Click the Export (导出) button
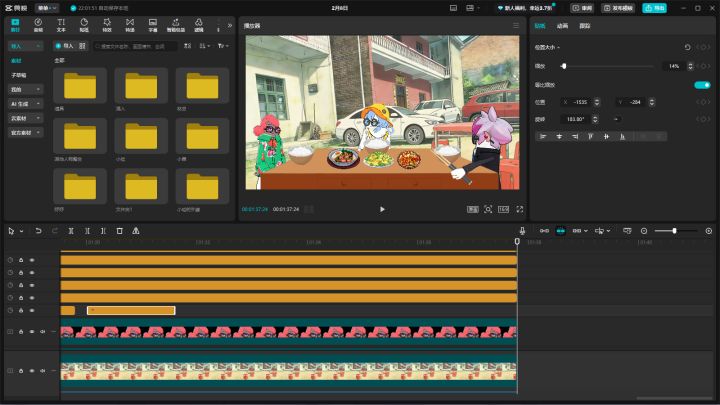 click(x=655, y=7)
